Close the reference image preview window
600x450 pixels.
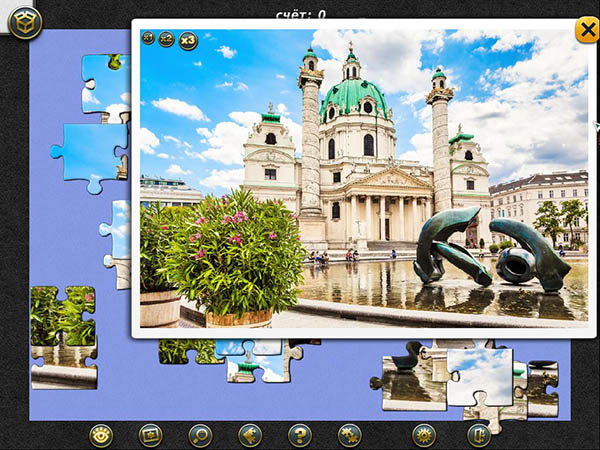[x=586, y=30]
